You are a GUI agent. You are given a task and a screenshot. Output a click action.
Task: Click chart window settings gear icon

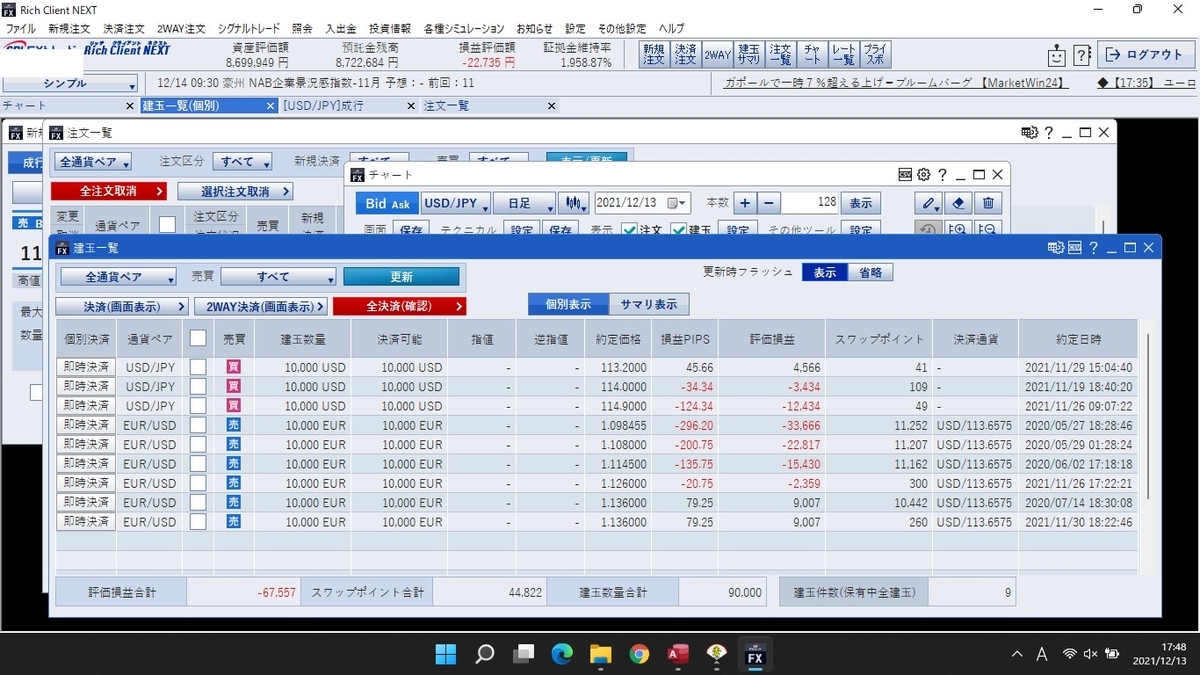pyautogui.click(x=924, y=174)
